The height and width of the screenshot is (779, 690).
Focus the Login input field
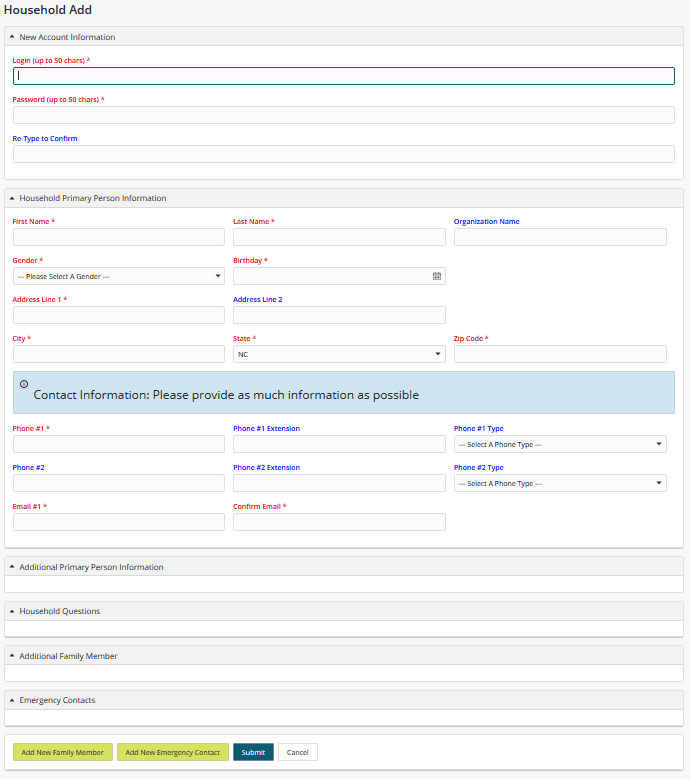coord(343,76)
